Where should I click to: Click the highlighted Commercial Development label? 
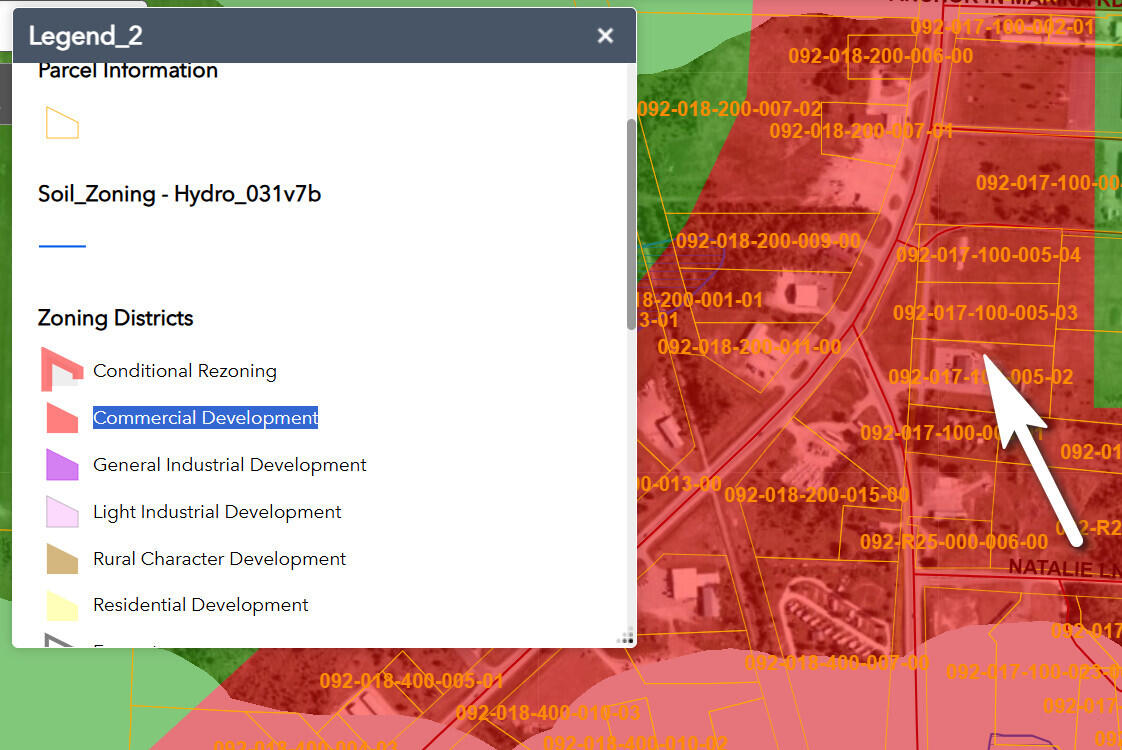[x=205, y=418]
